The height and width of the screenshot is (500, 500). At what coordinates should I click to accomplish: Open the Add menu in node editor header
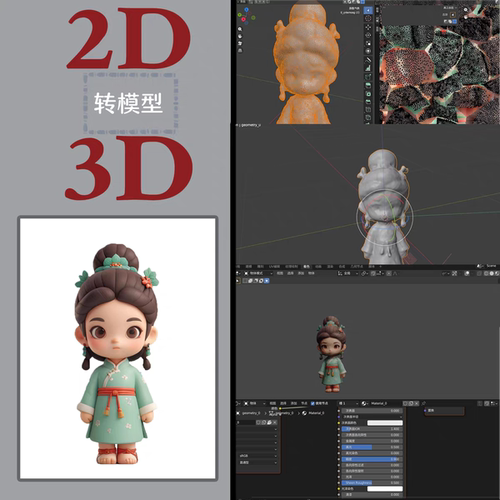294,403
